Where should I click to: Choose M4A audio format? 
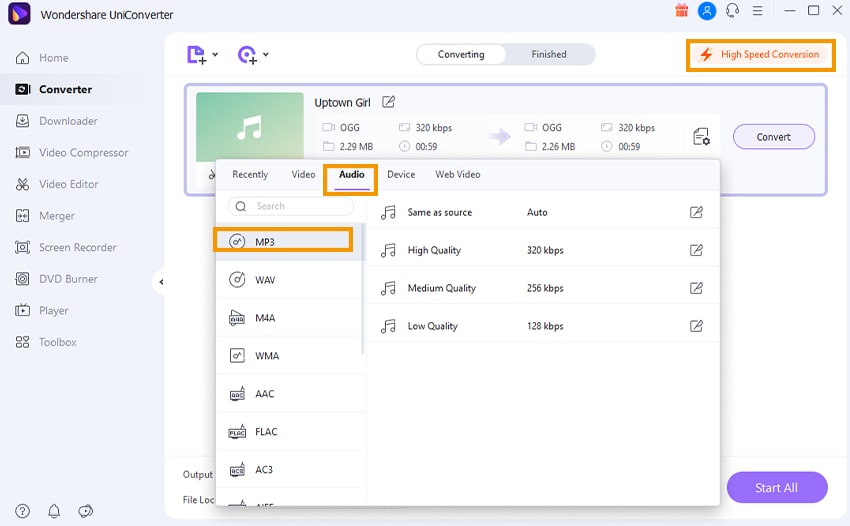point(289,318)
